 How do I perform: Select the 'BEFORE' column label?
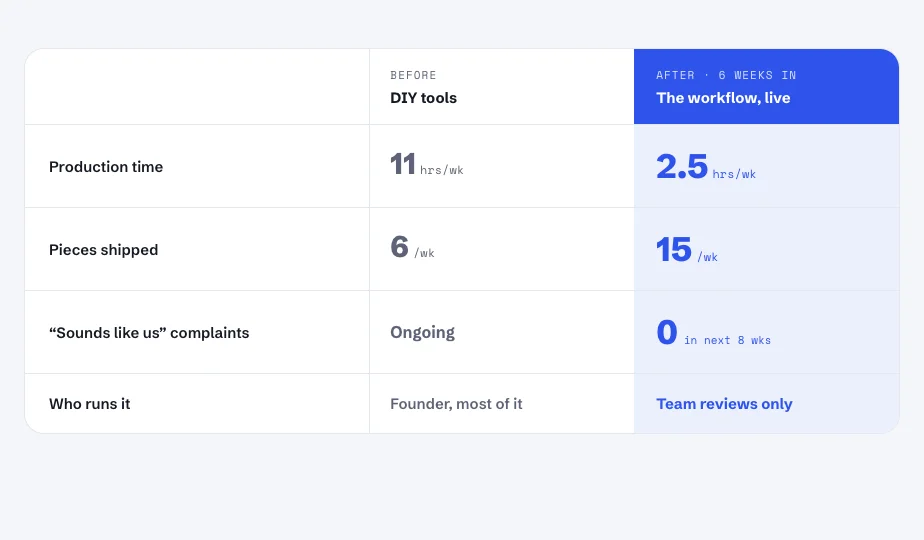(413, 75)
